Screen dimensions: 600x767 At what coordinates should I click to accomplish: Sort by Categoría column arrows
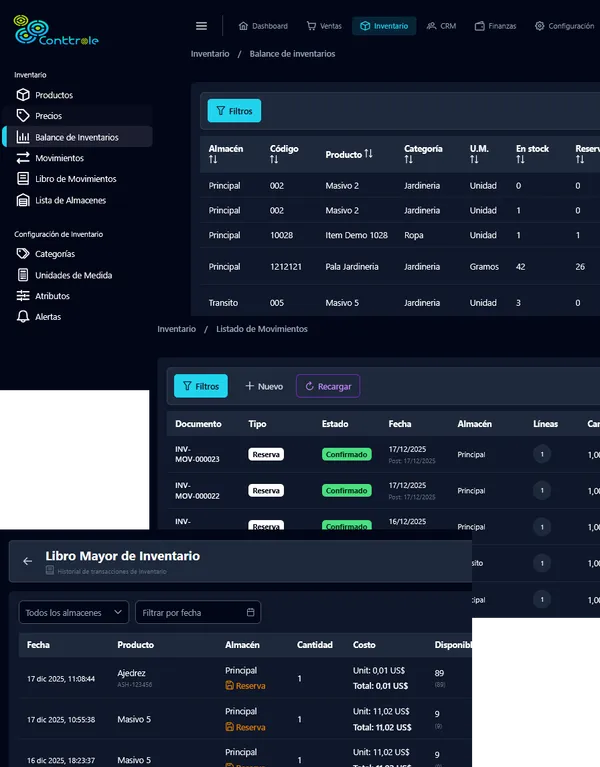pyautogui.click(x=408, y=159)
